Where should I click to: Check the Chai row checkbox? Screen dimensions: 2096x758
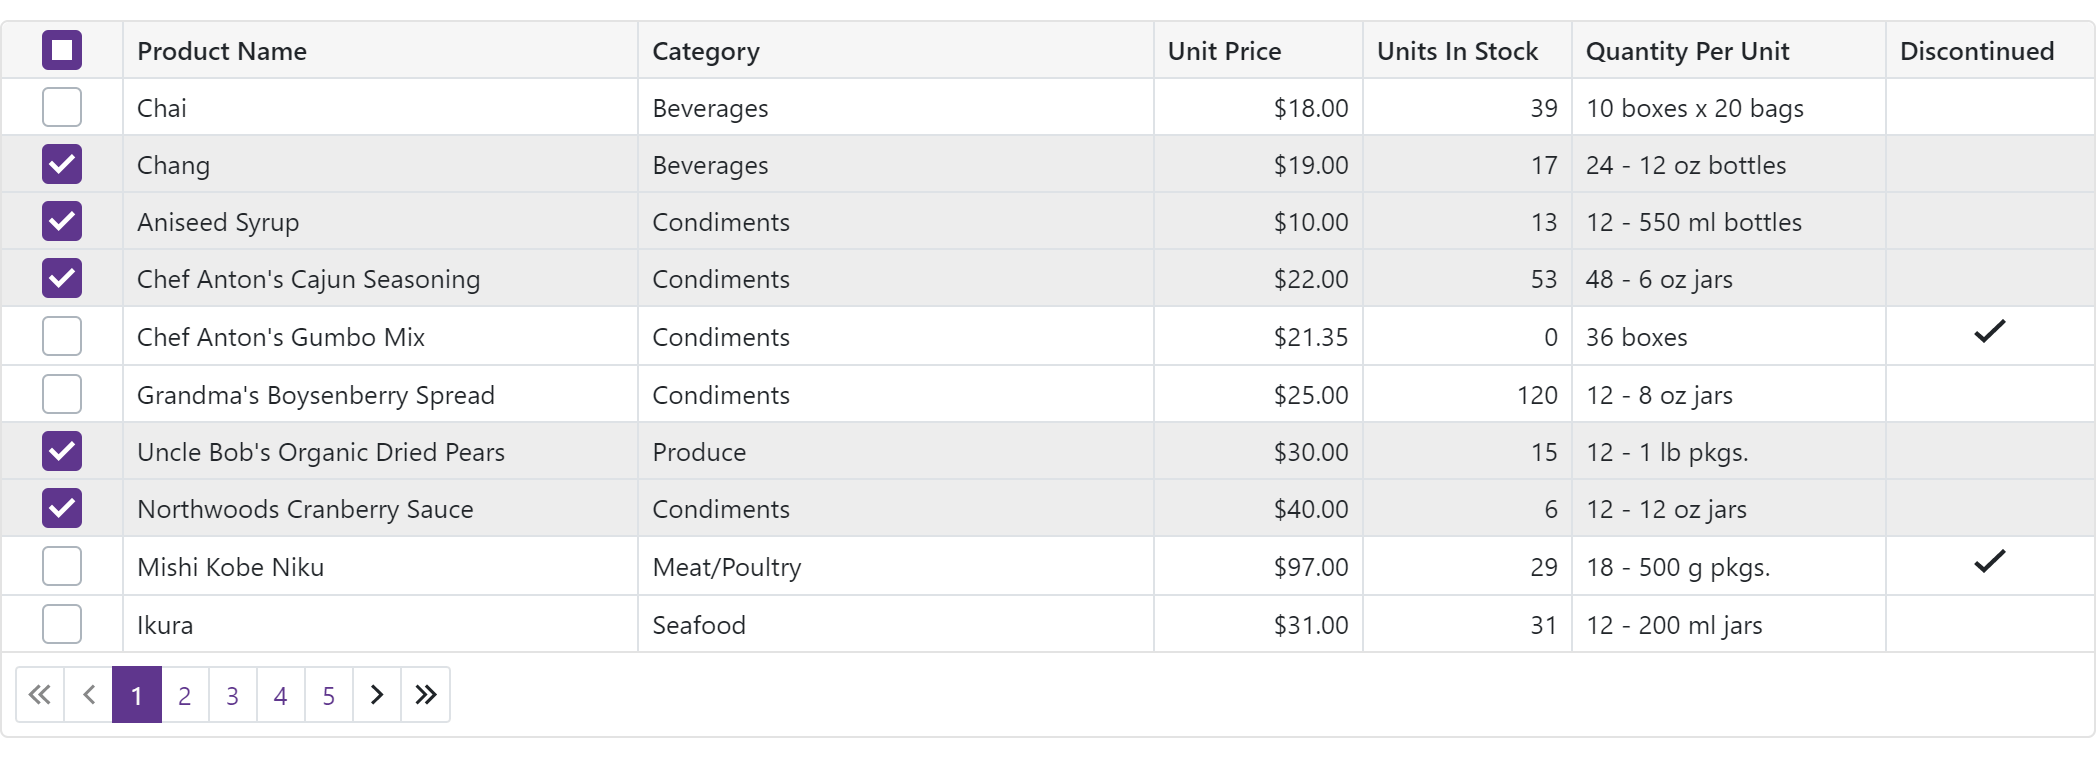(x=62, y=107)
